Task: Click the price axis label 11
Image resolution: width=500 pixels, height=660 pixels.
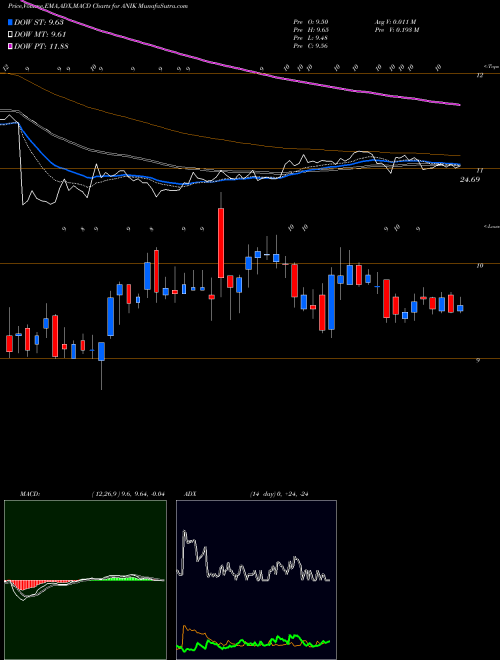Action: click(x=479, y=171)
